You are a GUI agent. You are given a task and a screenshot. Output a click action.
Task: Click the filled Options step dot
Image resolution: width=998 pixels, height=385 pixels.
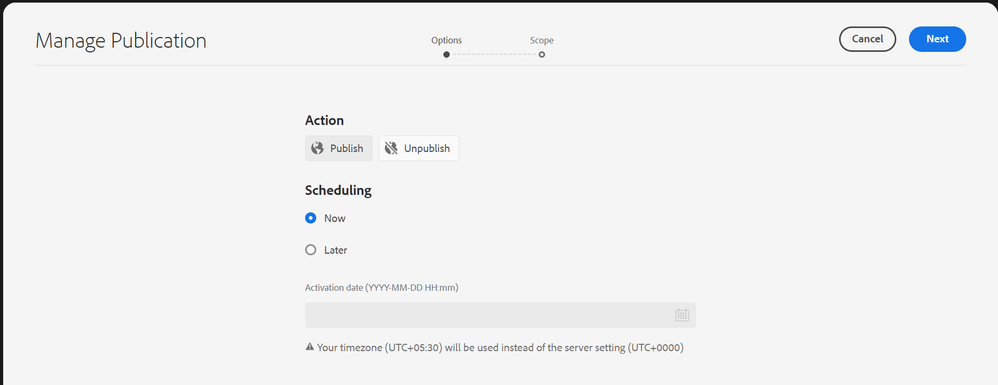click(447, 55)
